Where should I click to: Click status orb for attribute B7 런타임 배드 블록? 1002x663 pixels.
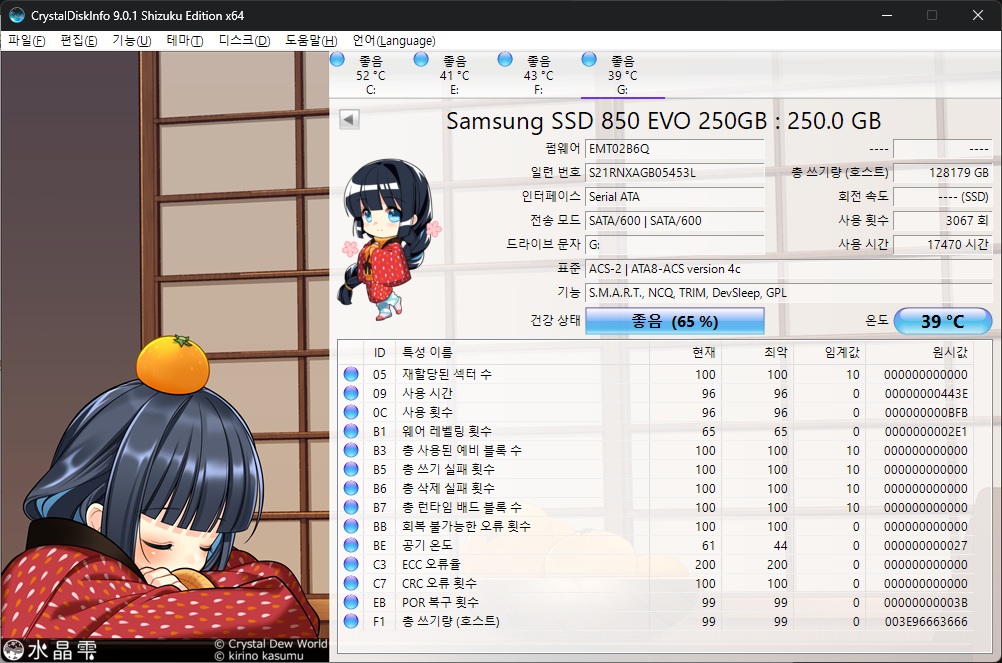tap(351, 507)
